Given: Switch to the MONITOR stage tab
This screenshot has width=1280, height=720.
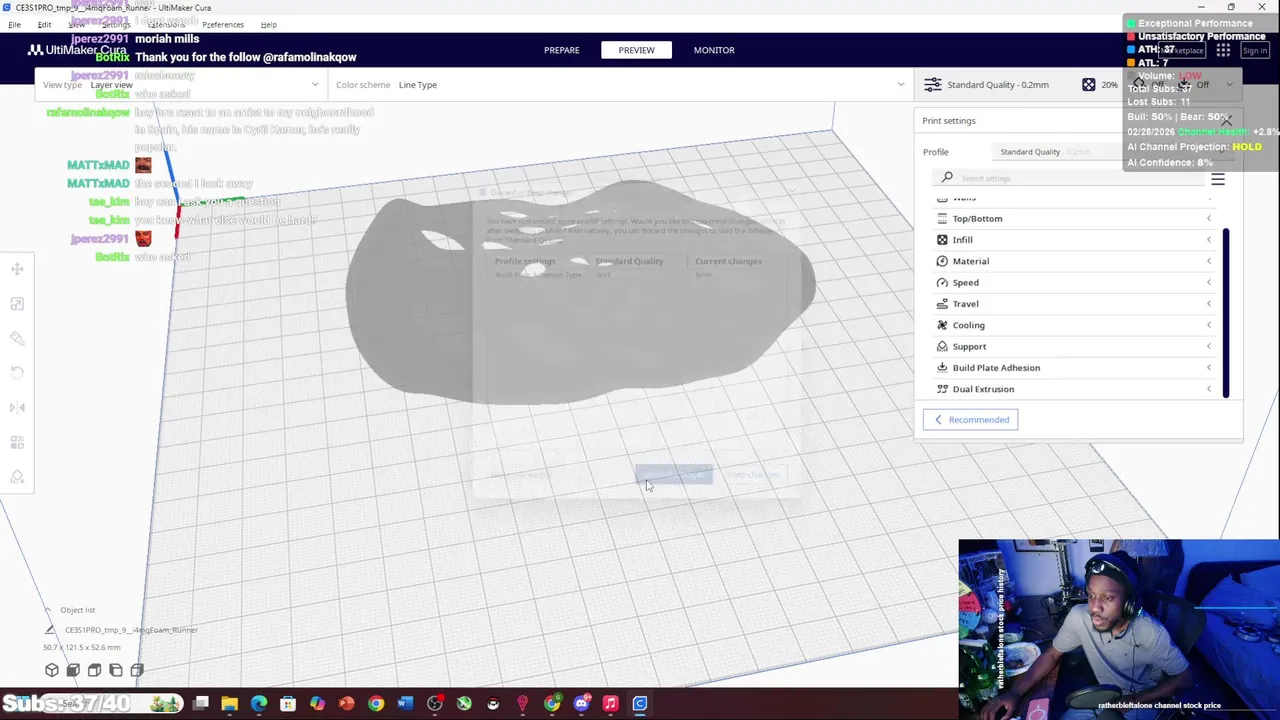Looking at the screenshot, I should coord(714,50).
